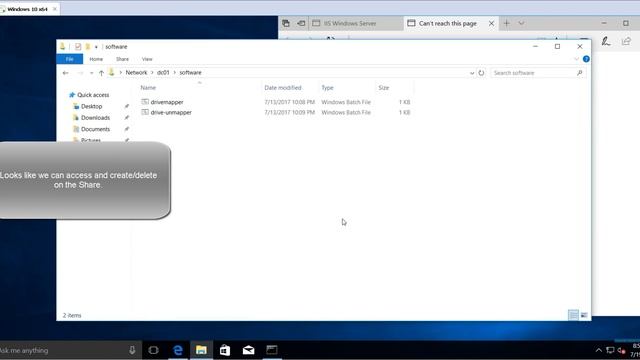
Task: Go forward in File Explorer
Action: pyautogui.click(x=80, y=73)
